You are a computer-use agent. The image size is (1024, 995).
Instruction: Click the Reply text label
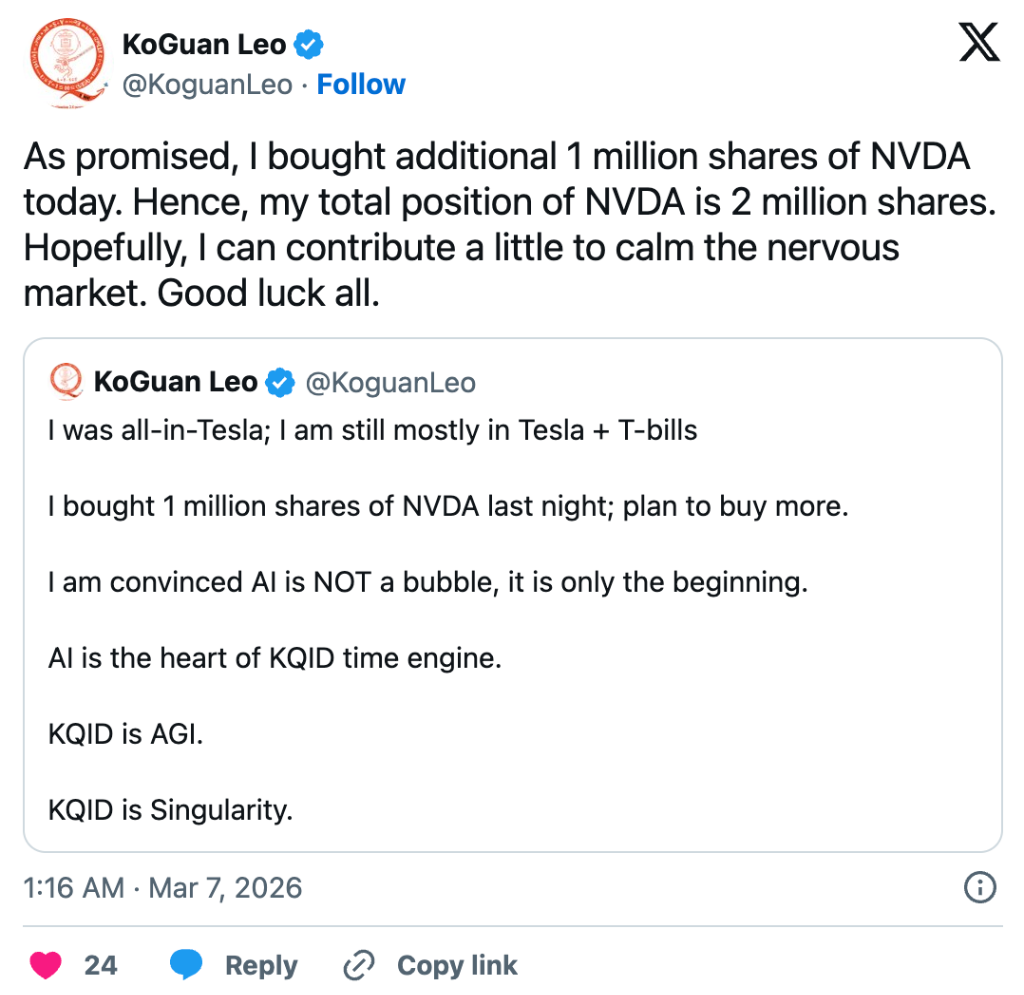[261, 965]
